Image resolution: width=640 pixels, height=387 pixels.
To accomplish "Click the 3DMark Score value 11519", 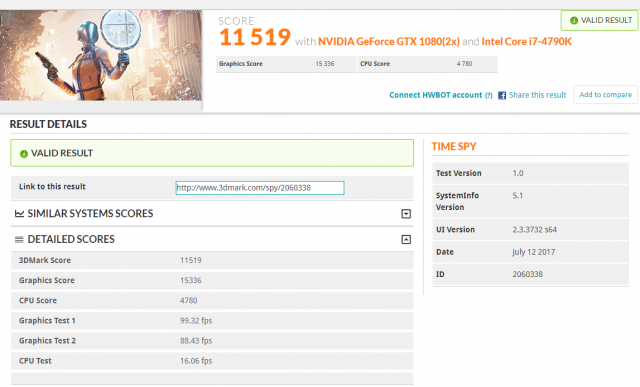I will 191,260.
